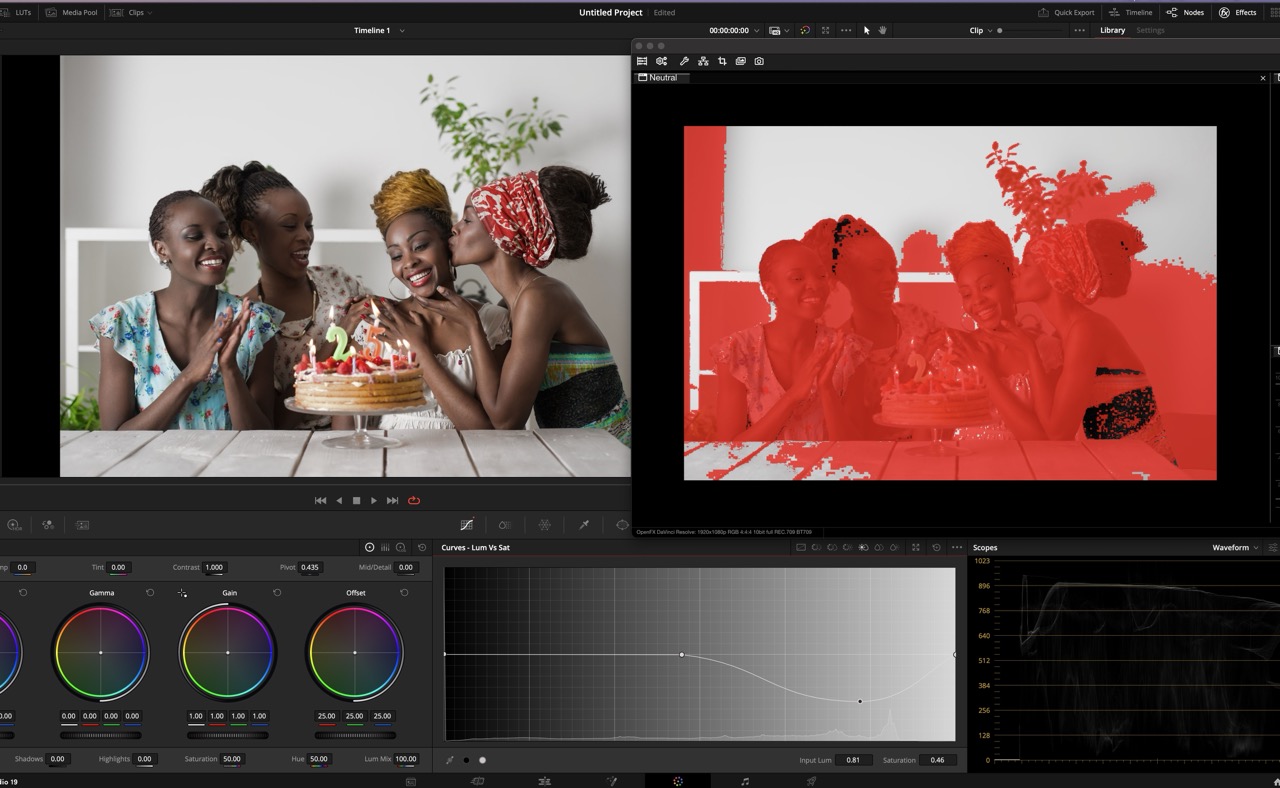This screenshot has height=788, width=1280.
Task: Close the Neutral viewer tab
Action: (x=1262, y=77)
